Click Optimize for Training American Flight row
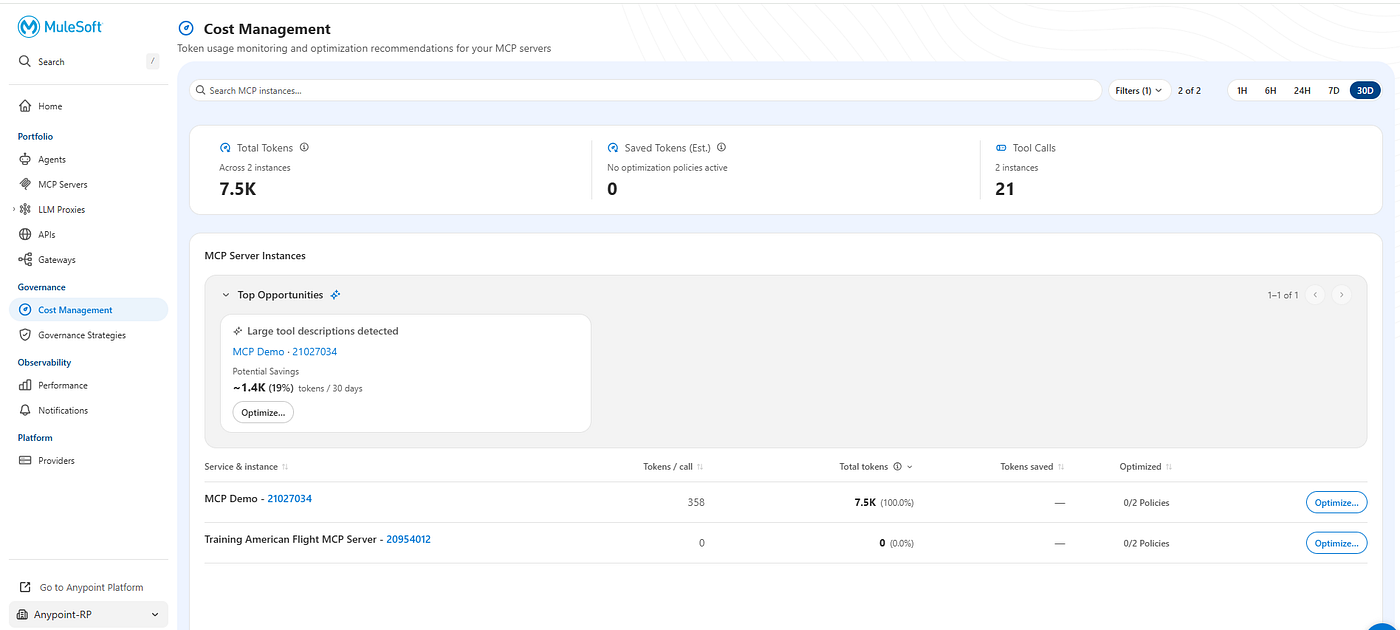 click(1336, 543)
